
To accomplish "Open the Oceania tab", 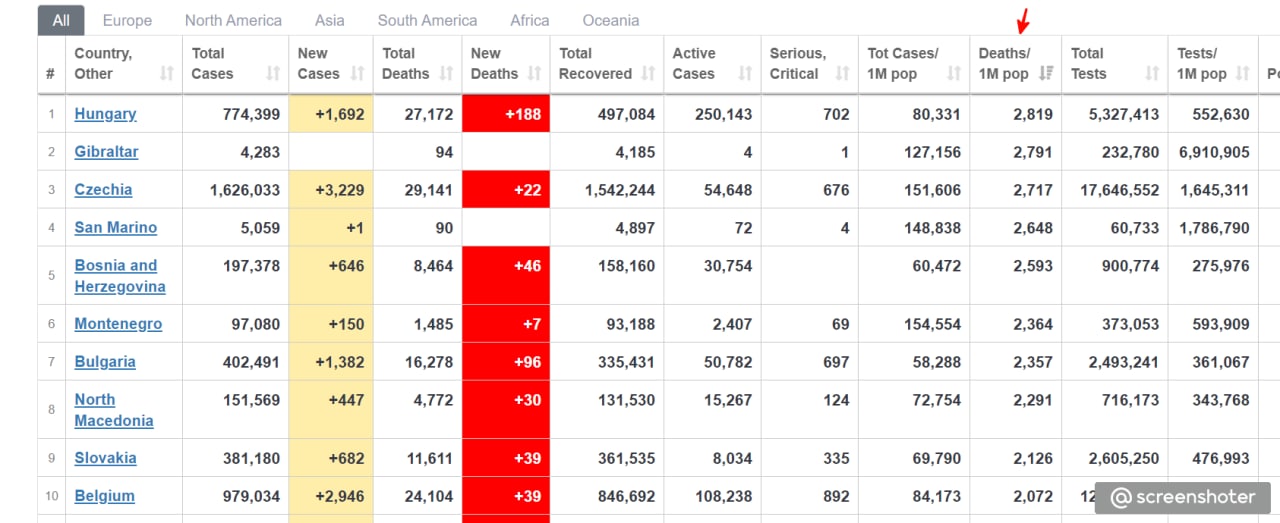I will click(x=610, y=20).
